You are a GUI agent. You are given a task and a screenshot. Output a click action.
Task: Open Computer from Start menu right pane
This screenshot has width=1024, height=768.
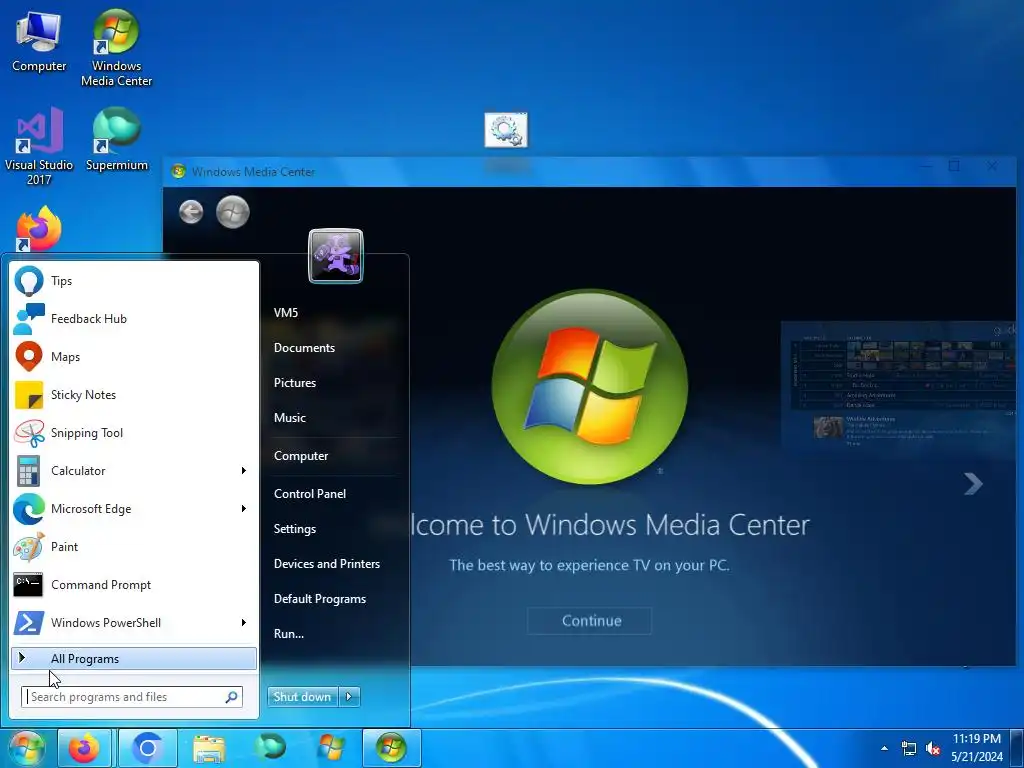pos(301,456)
